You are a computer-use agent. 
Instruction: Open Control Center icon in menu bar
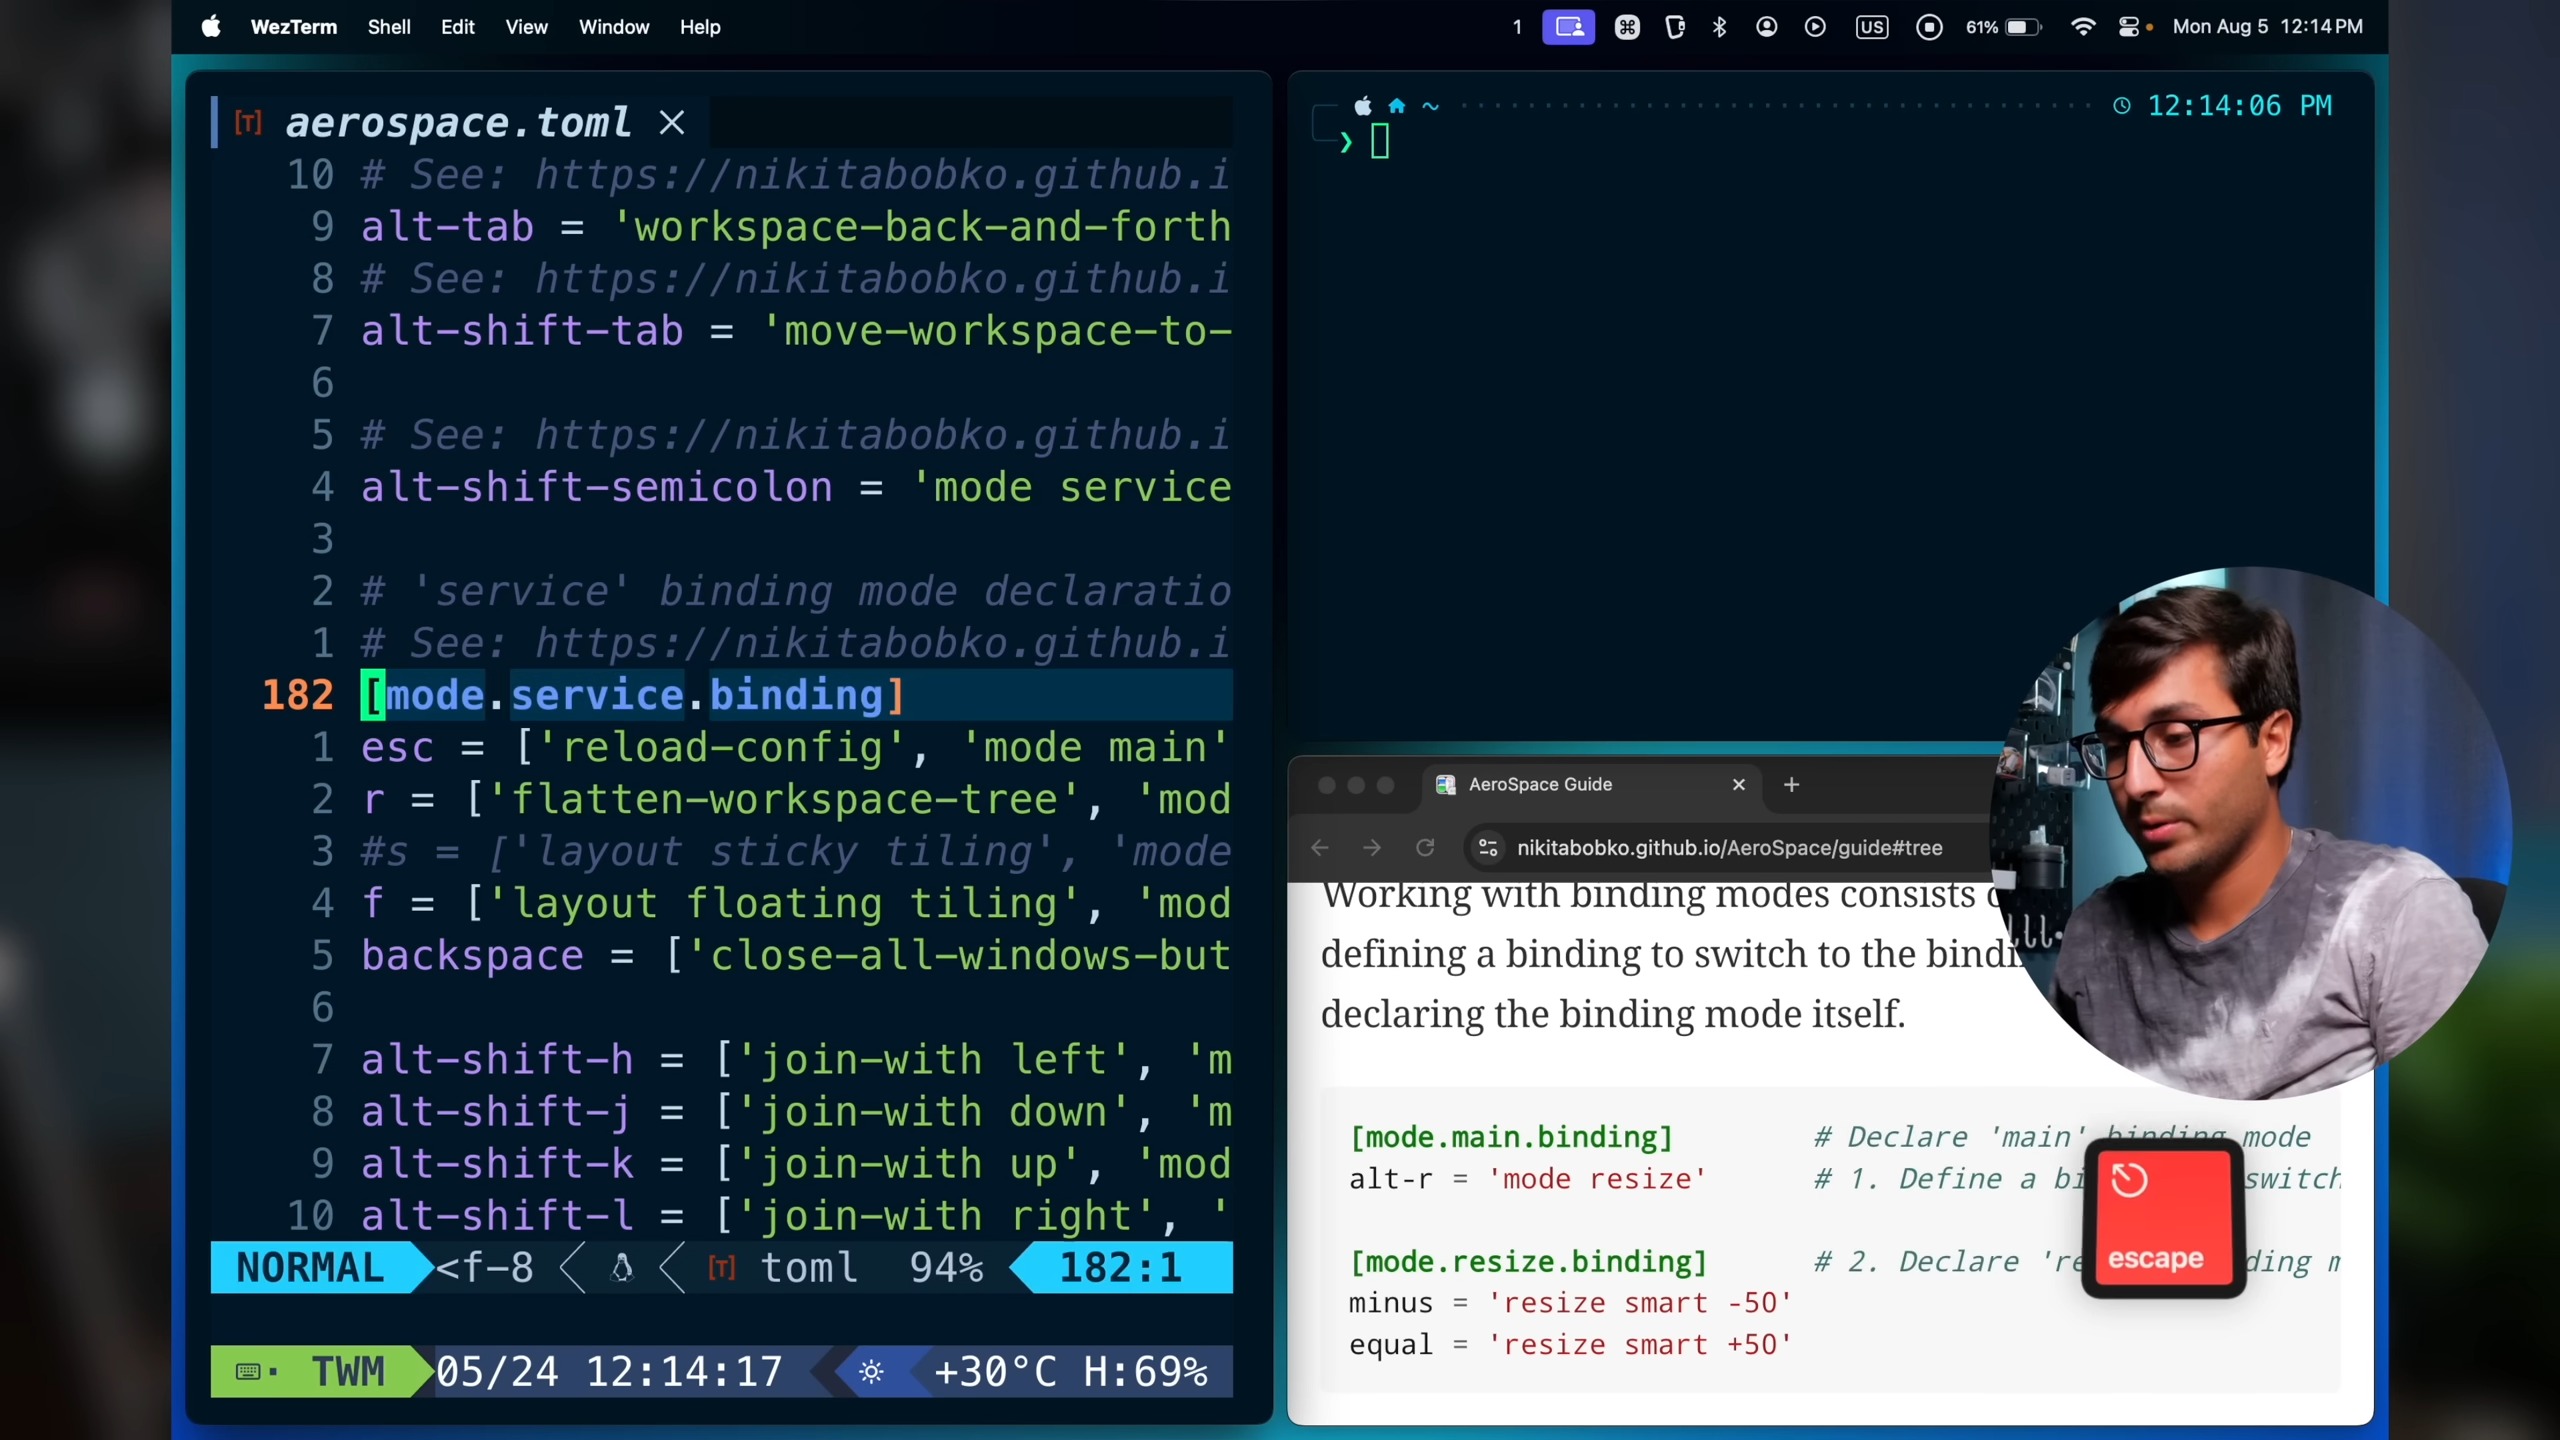2128,27
